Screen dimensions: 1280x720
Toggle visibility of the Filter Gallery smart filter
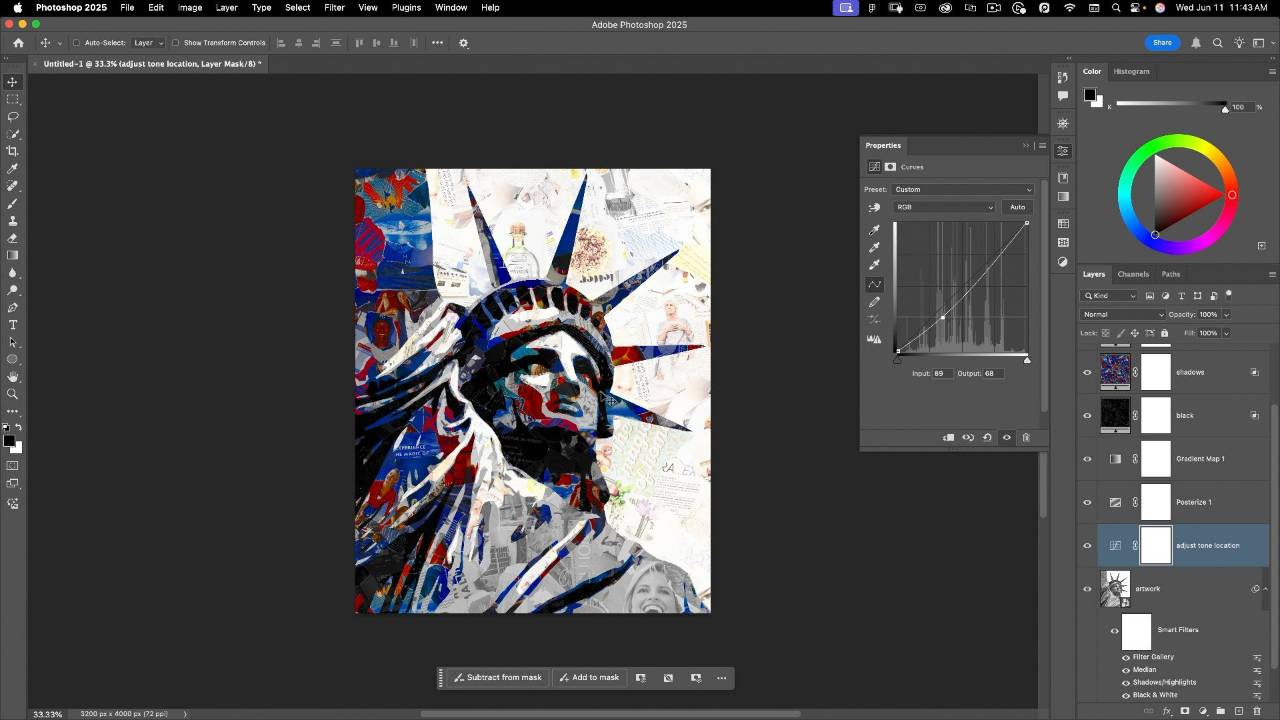(x=1125, y=657)
